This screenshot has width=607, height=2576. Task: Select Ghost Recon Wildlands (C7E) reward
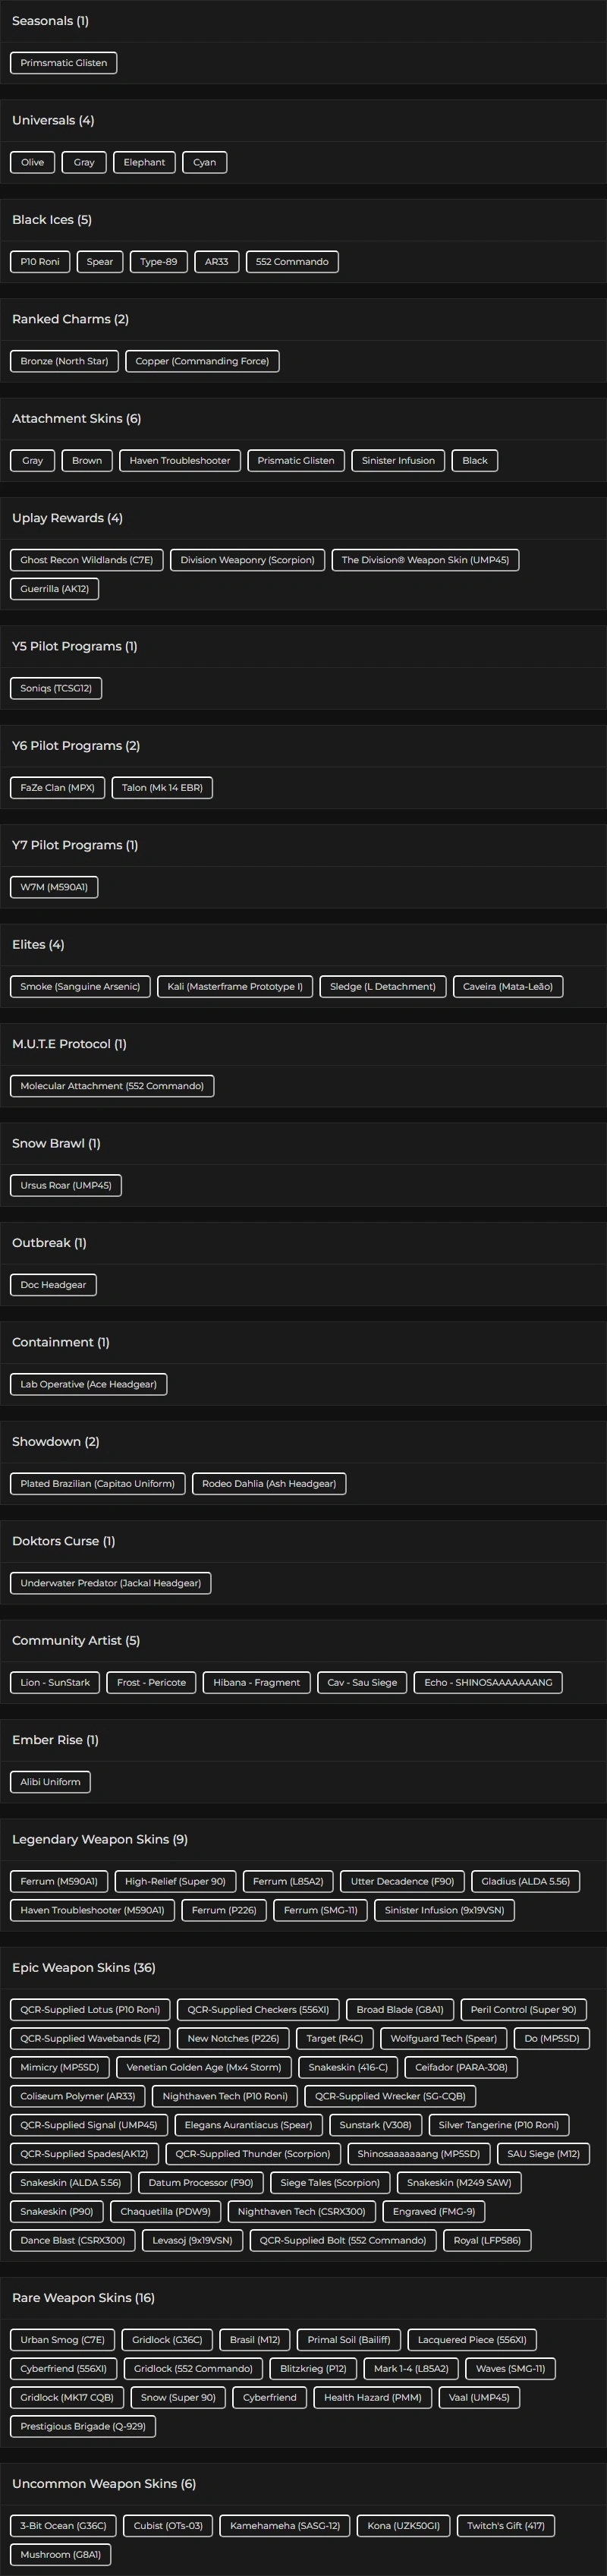[86, 560]
